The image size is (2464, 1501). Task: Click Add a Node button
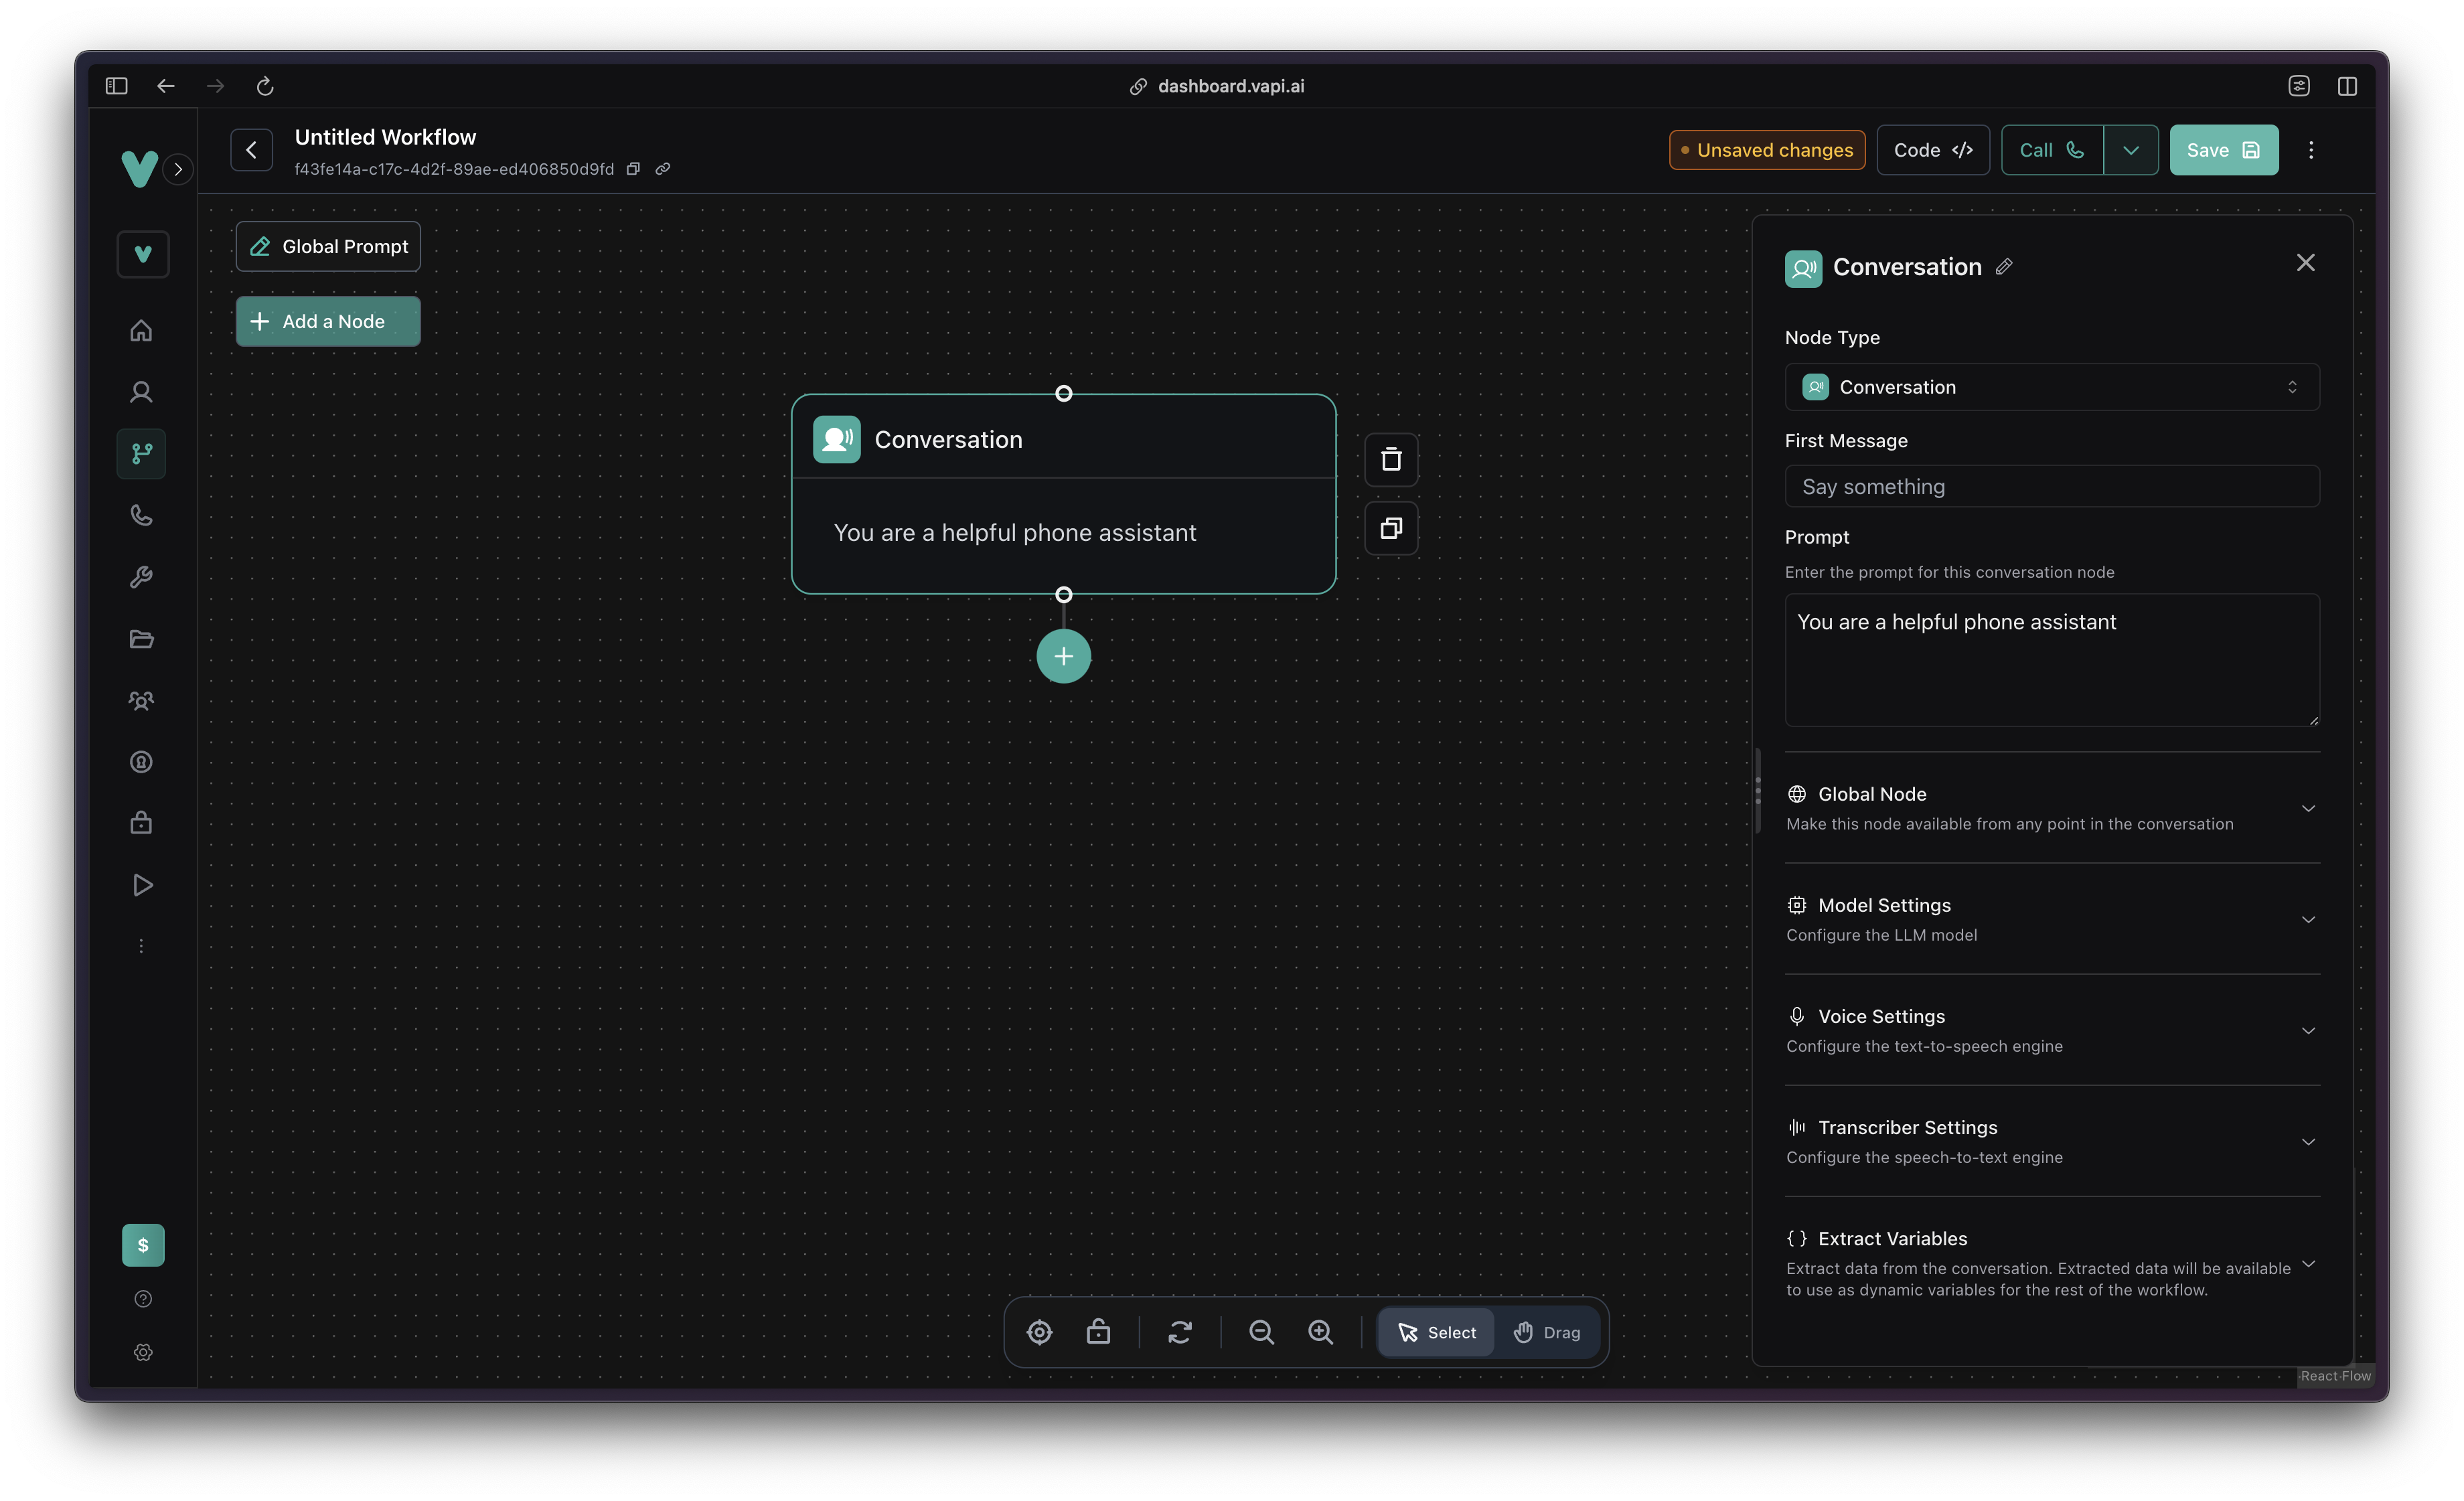[x=327, y=321]
